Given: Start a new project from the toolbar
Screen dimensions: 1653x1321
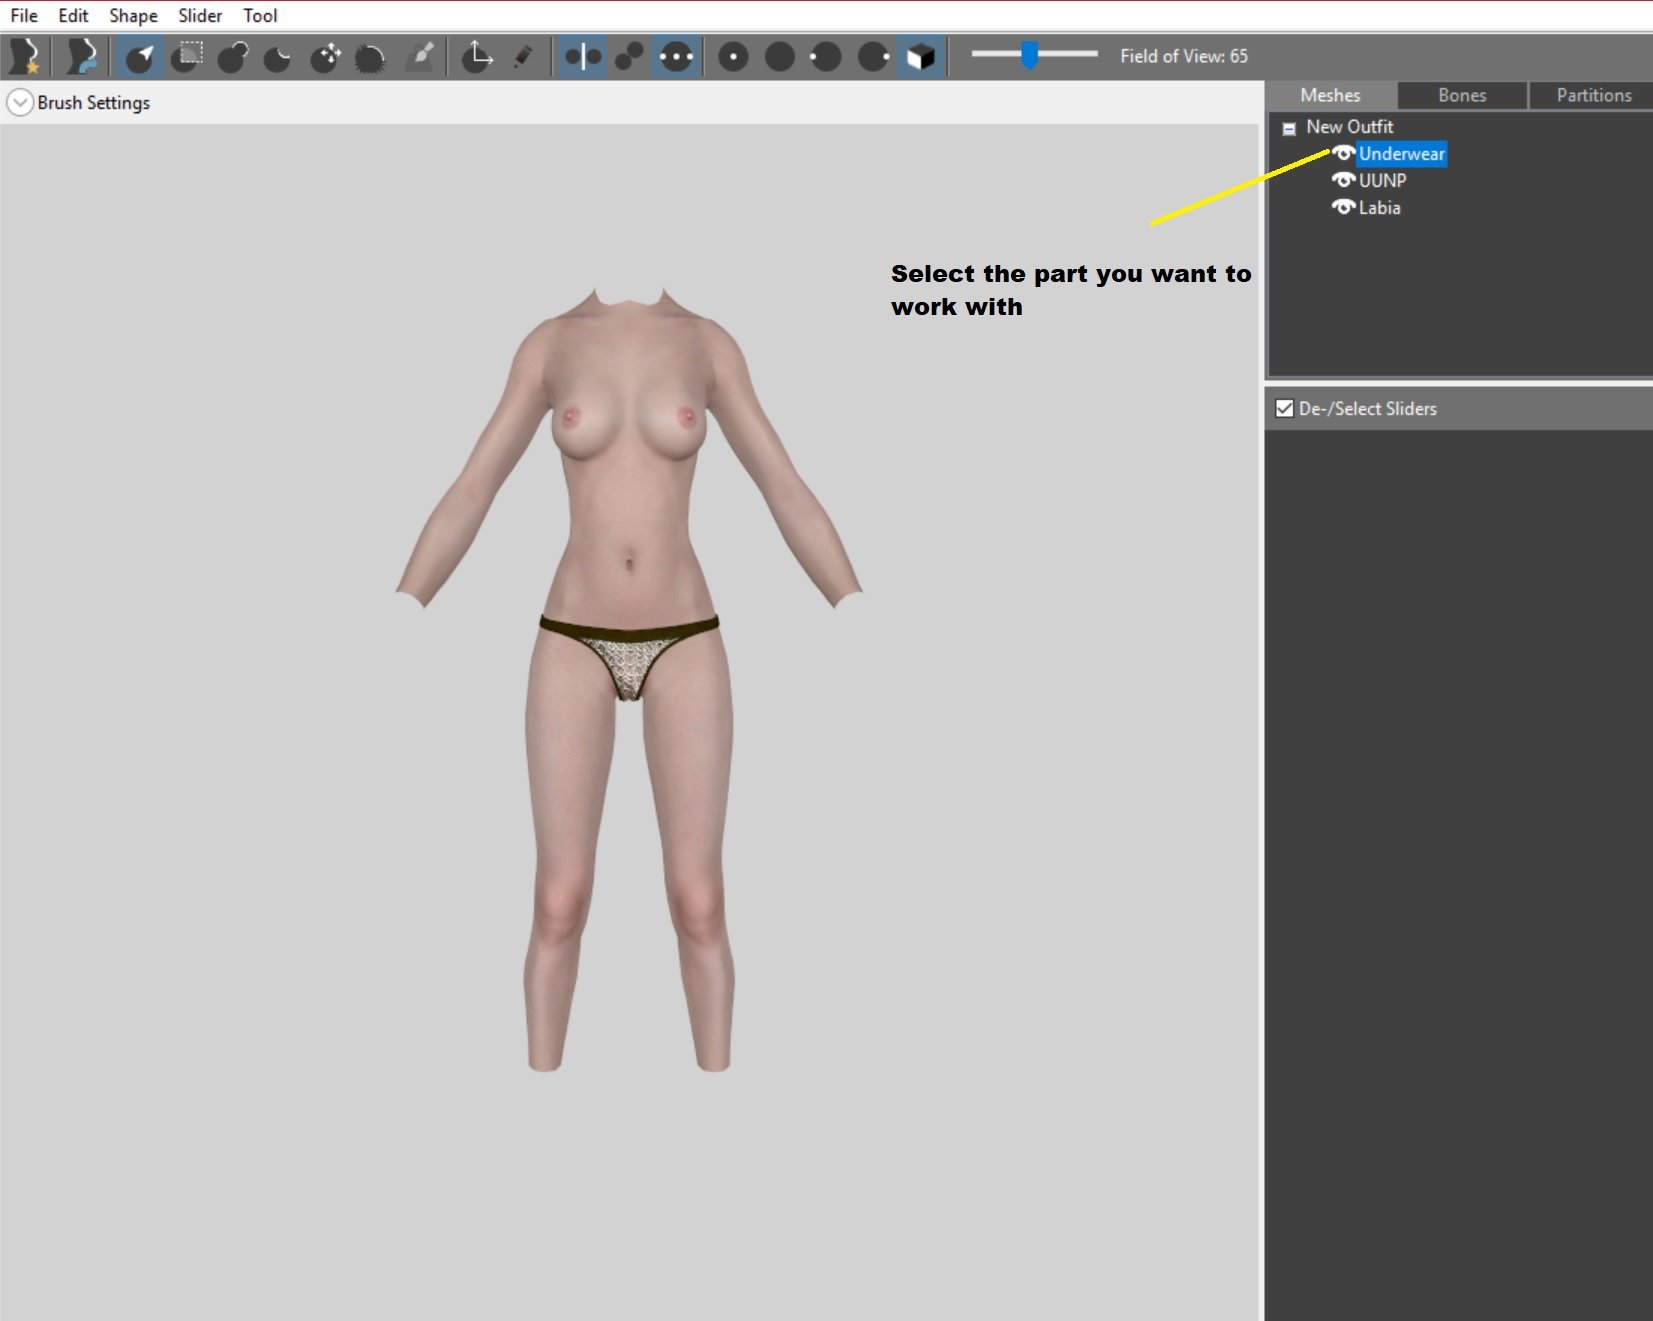Looking at the screenshot, I should [x=24, y=56].
